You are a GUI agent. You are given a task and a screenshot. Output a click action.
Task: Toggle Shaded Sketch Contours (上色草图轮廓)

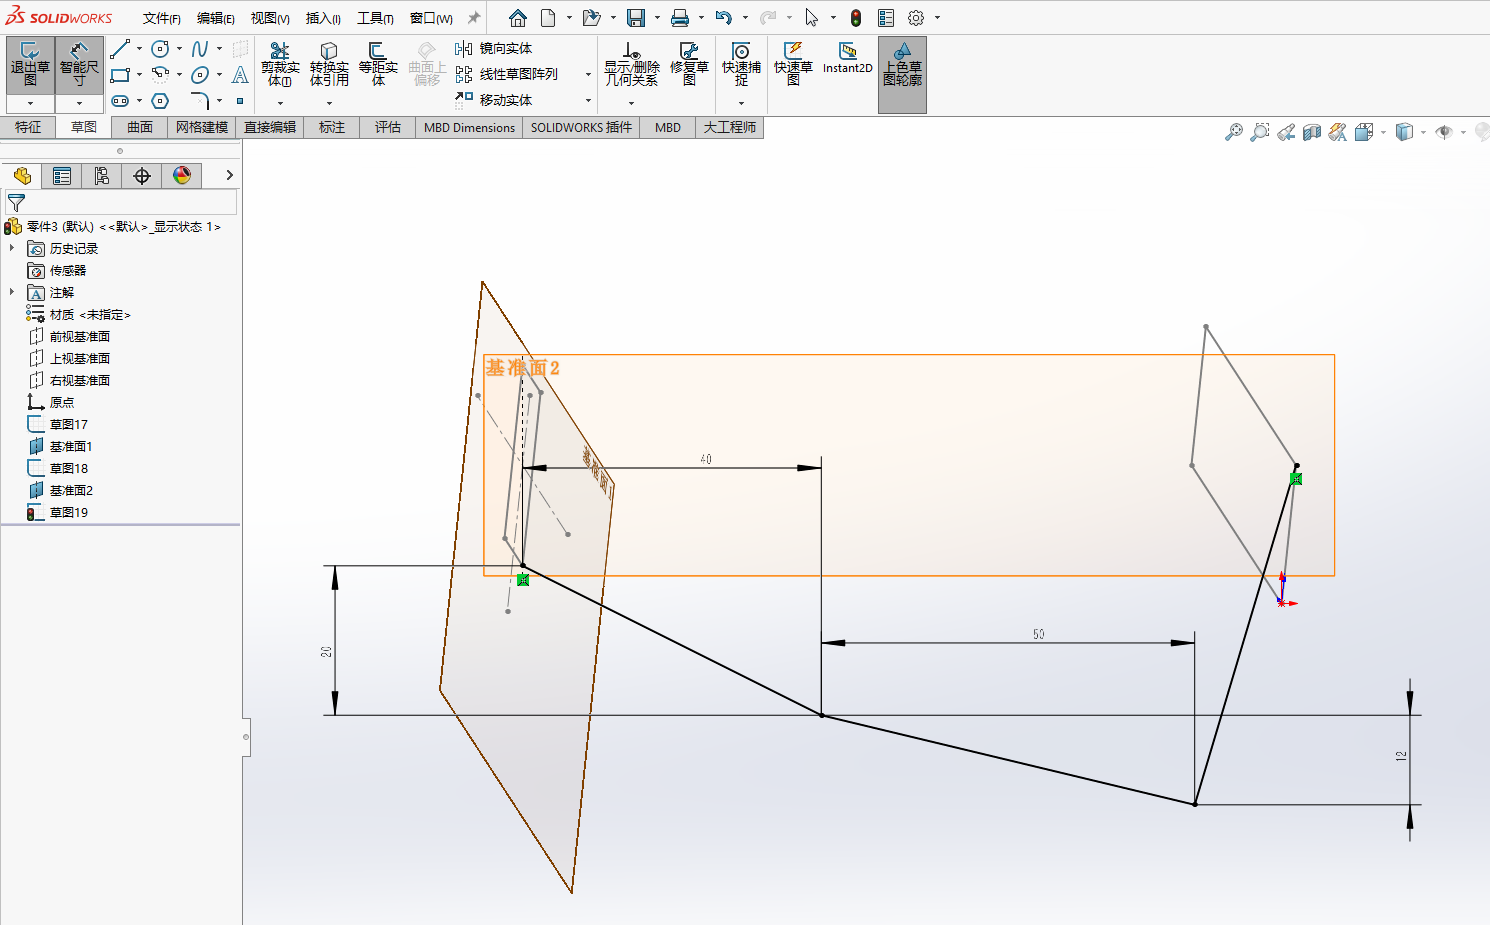tap(902, 64)
